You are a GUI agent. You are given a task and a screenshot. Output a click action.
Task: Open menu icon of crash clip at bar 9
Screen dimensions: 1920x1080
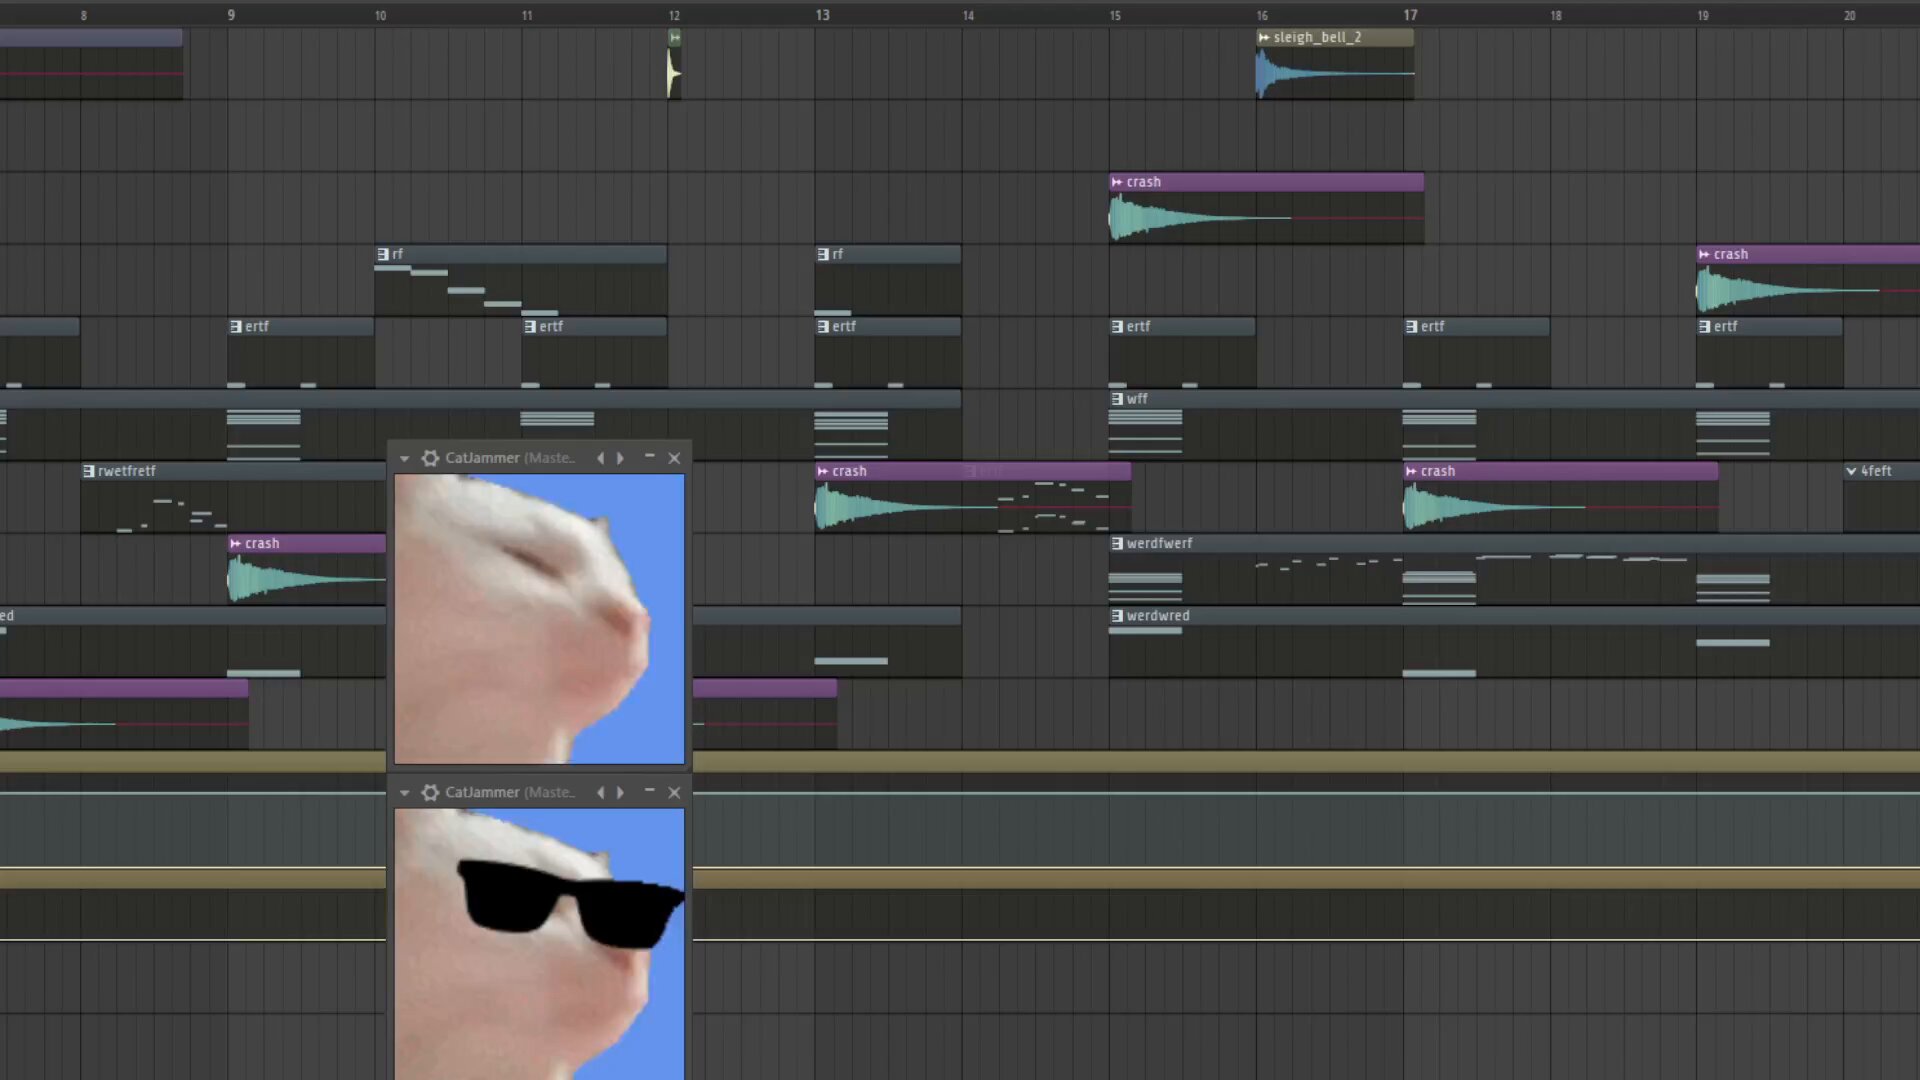[x=236, y=543]
